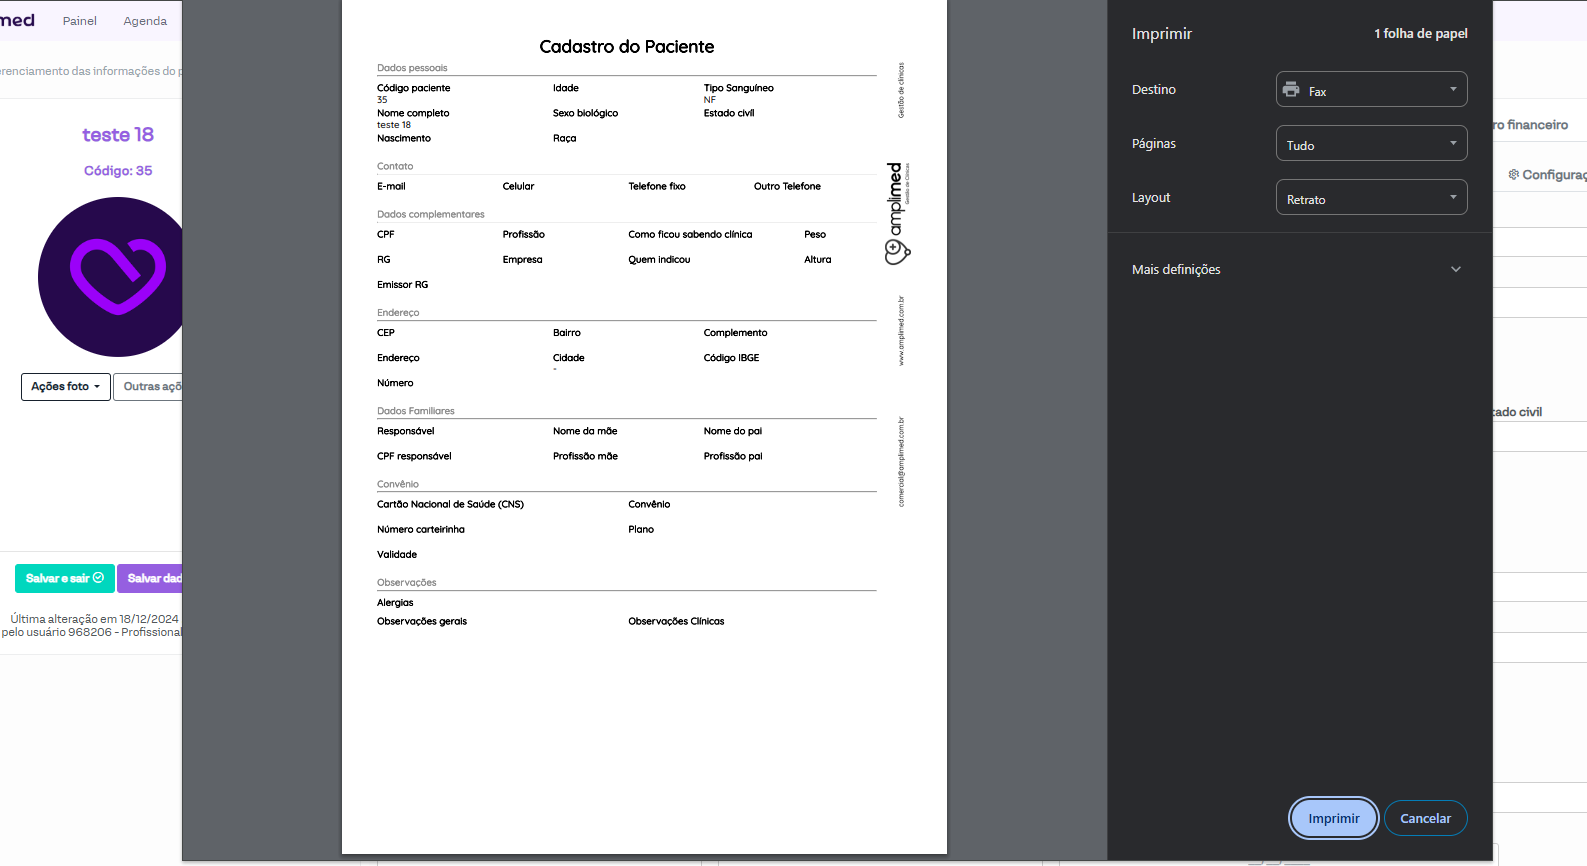
Task: Go to the Painel menu item
Action: [x=80, y=21]
